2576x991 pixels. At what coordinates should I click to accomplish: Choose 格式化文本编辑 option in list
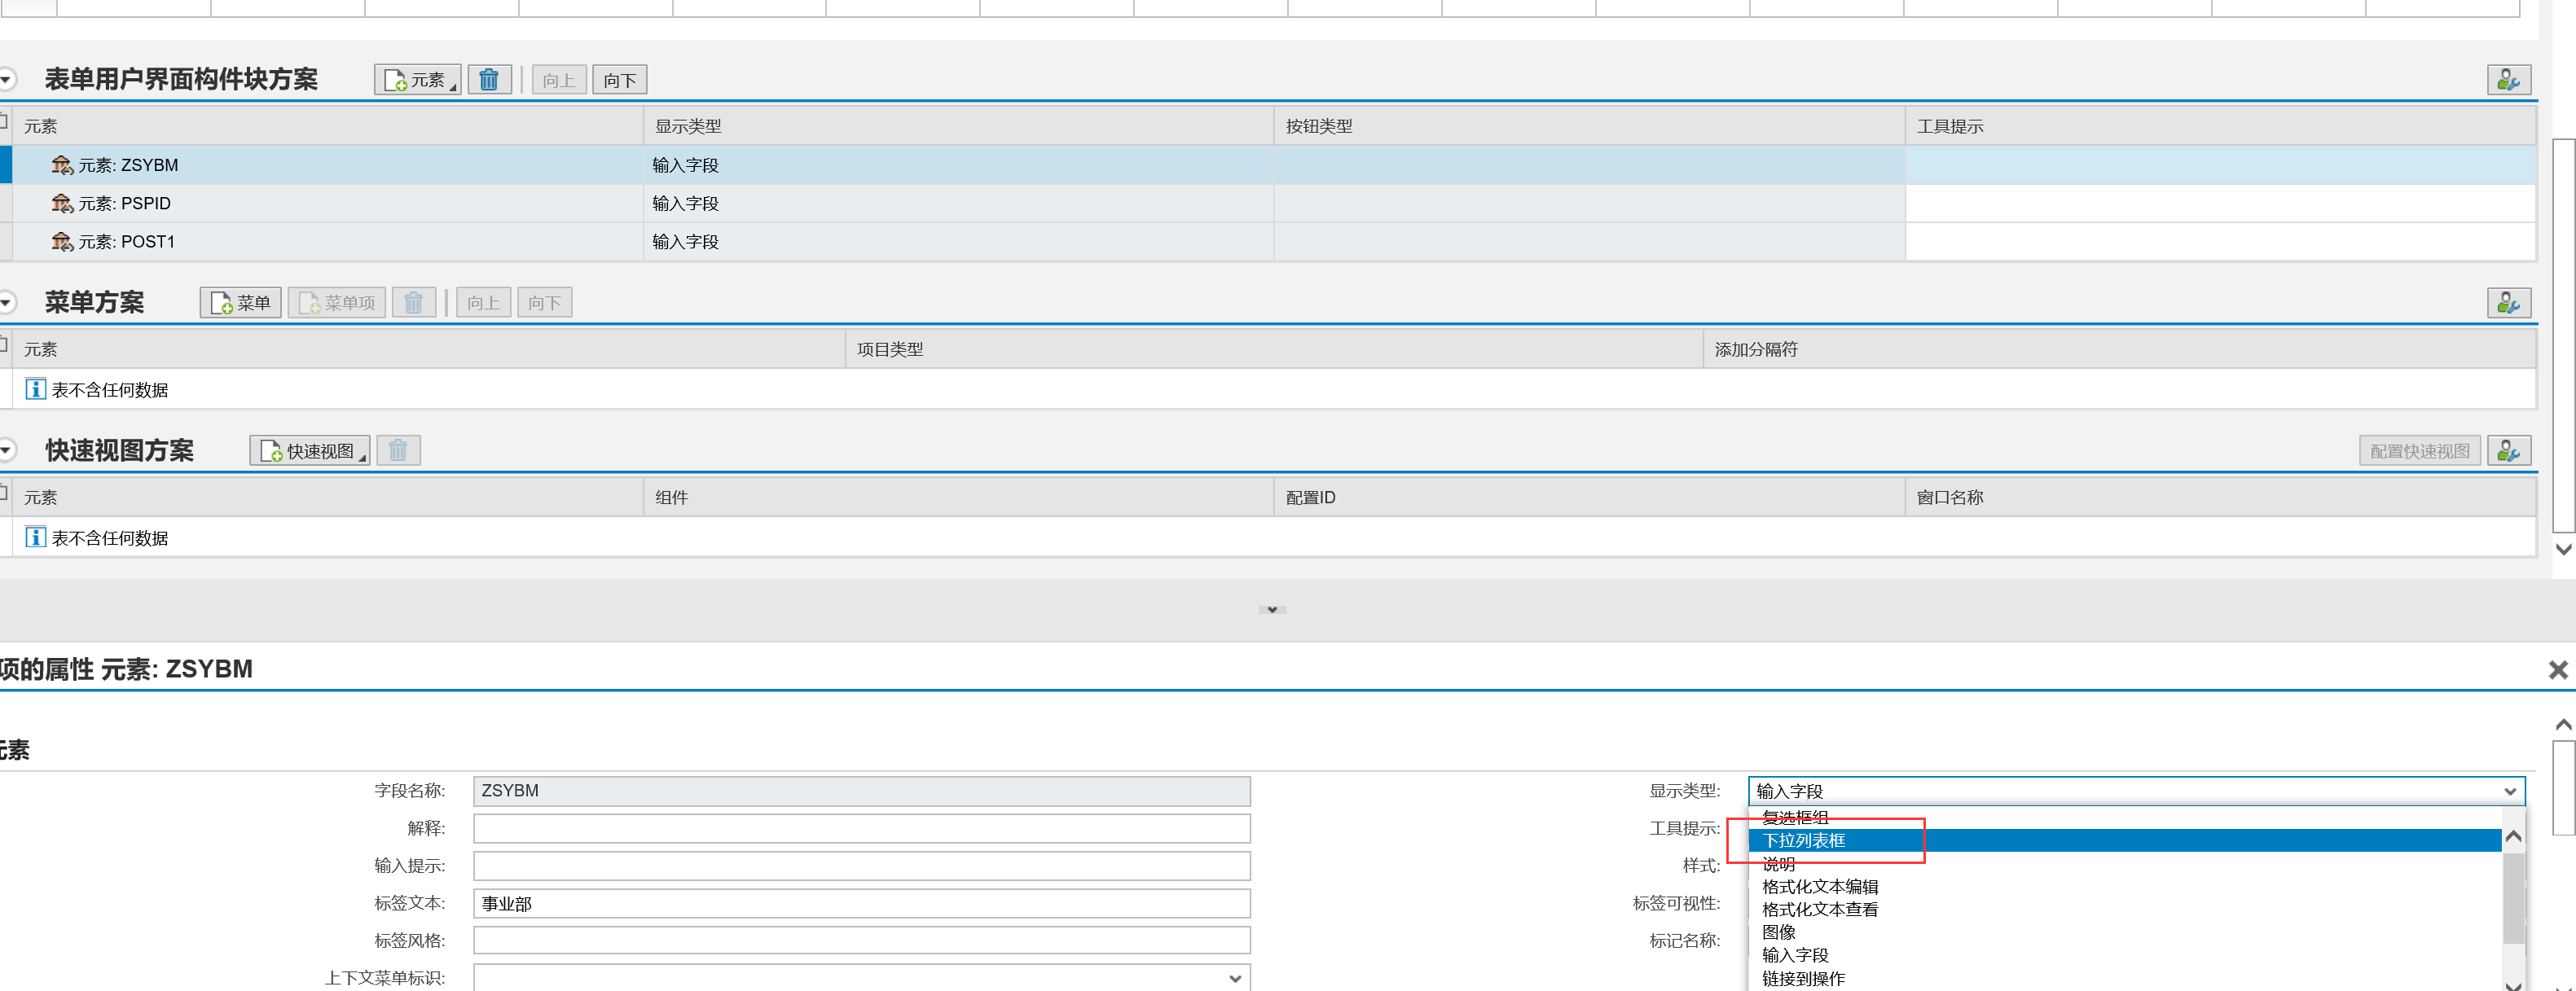pos(1820,887)
